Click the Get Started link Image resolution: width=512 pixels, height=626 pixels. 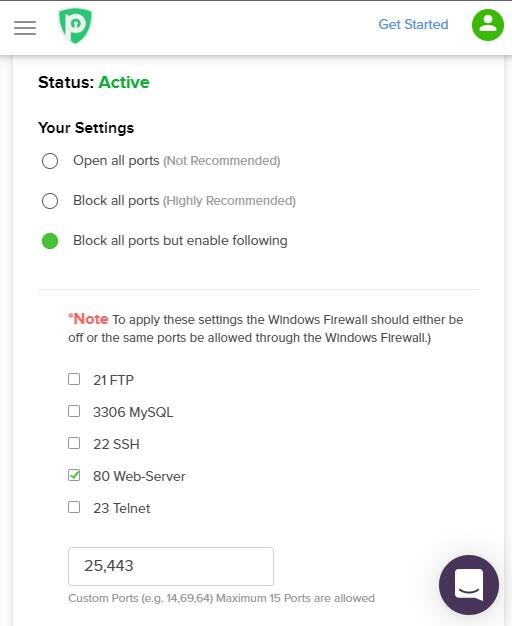[x=413, y=24]
